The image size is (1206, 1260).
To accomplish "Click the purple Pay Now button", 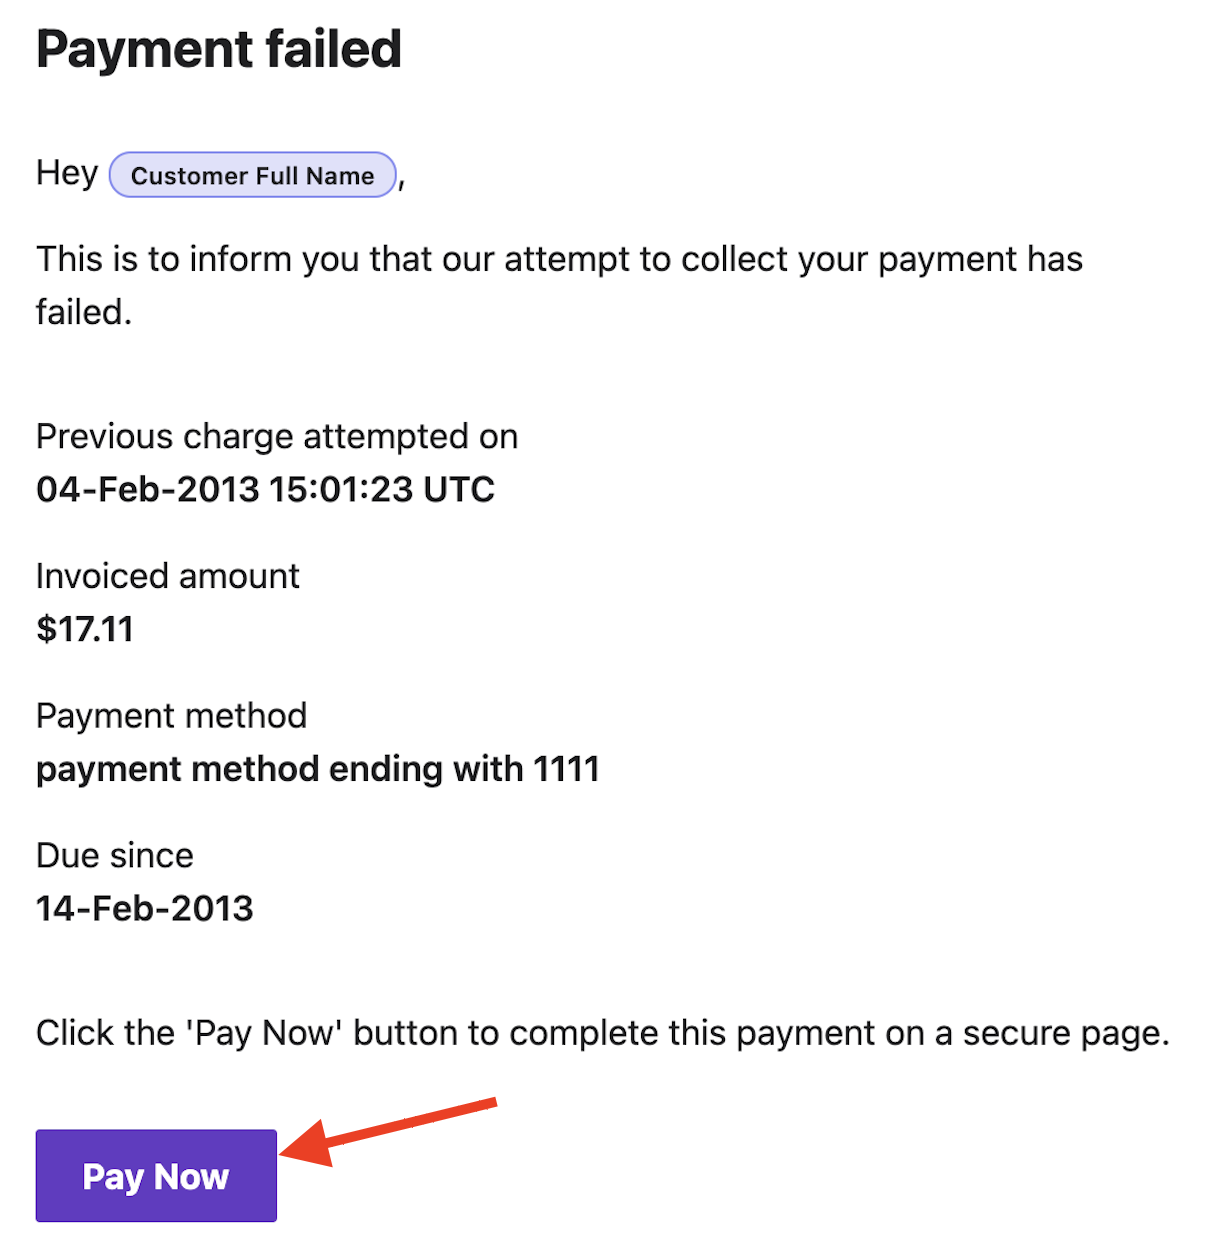I will coord(156,1176).
